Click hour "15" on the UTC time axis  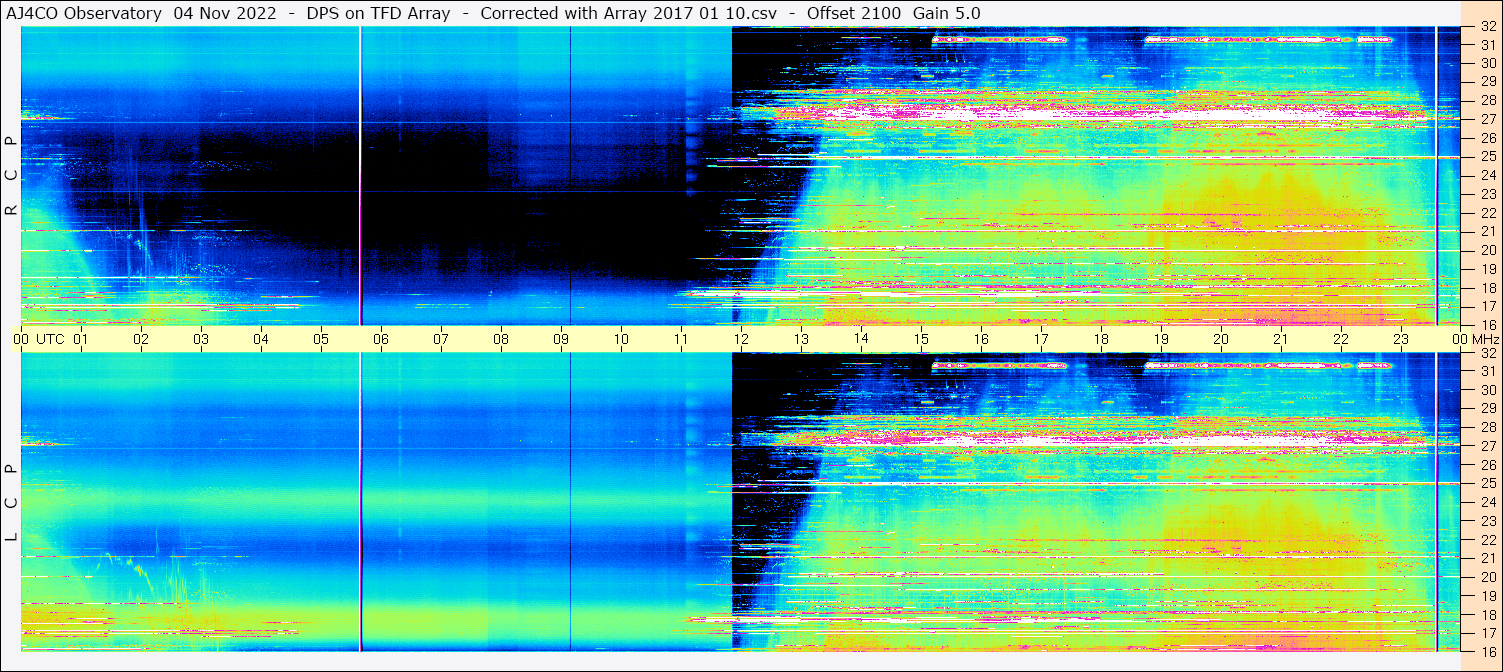point(921,339)
